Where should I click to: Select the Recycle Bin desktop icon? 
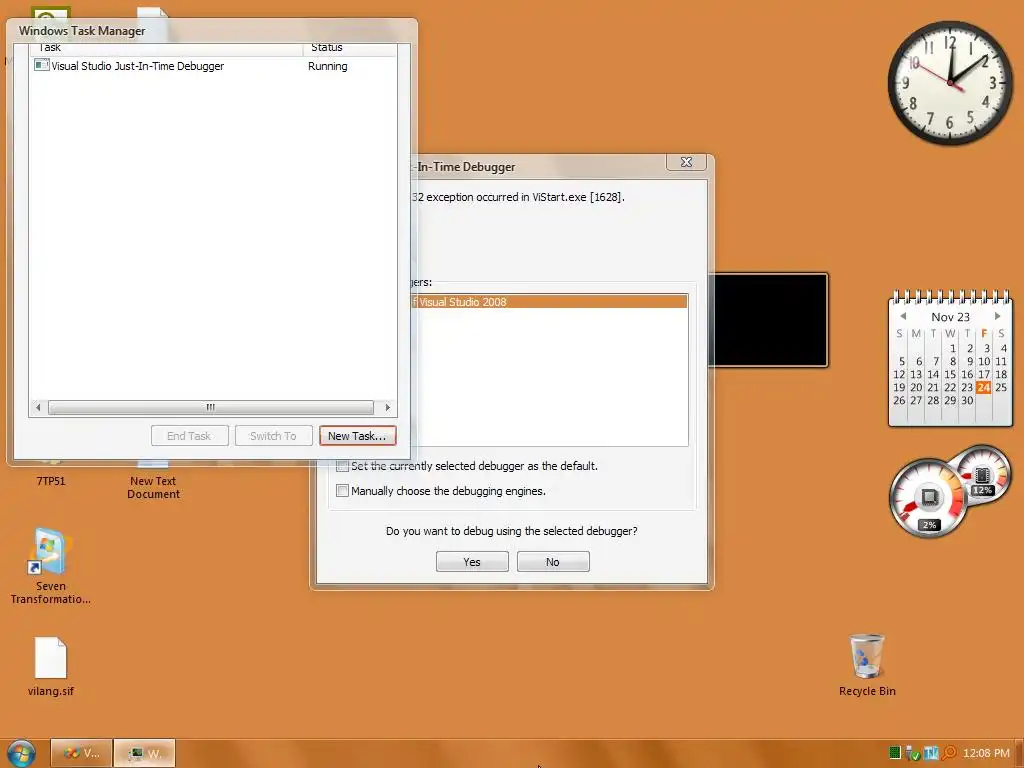pos(867,665)
